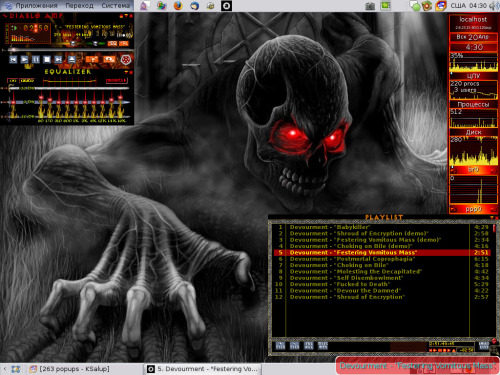Open the Система menu
500x375 pixels.
(115, 6)
